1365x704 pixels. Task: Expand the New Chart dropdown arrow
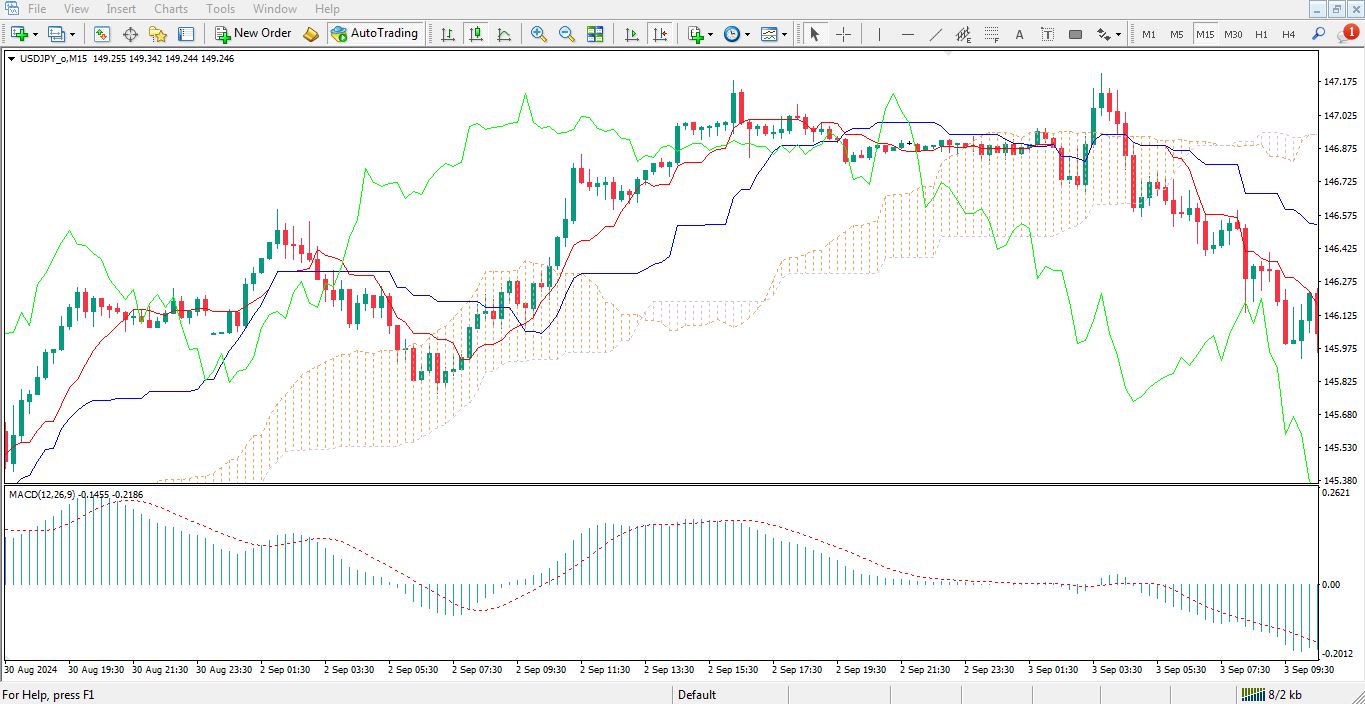36,34
